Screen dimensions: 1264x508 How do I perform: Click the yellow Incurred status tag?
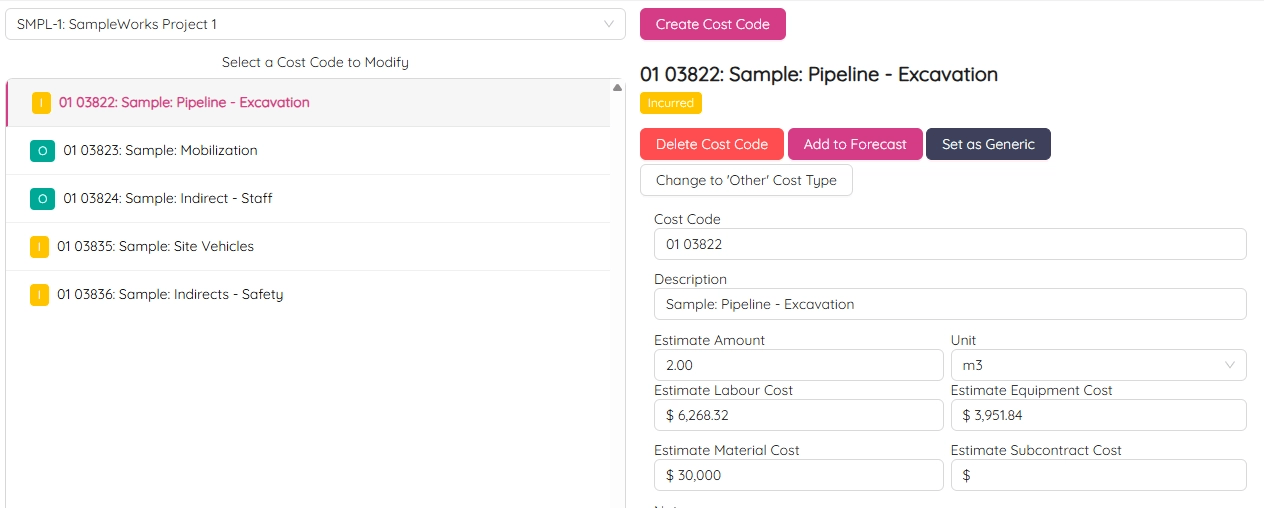(671, 103)
